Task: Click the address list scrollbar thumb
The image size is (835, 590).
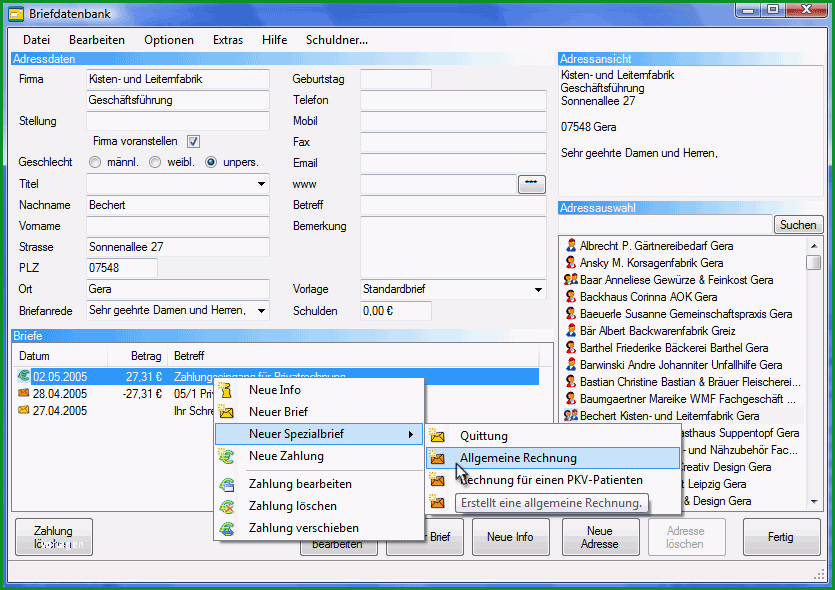Action: [x=813, y=263]
